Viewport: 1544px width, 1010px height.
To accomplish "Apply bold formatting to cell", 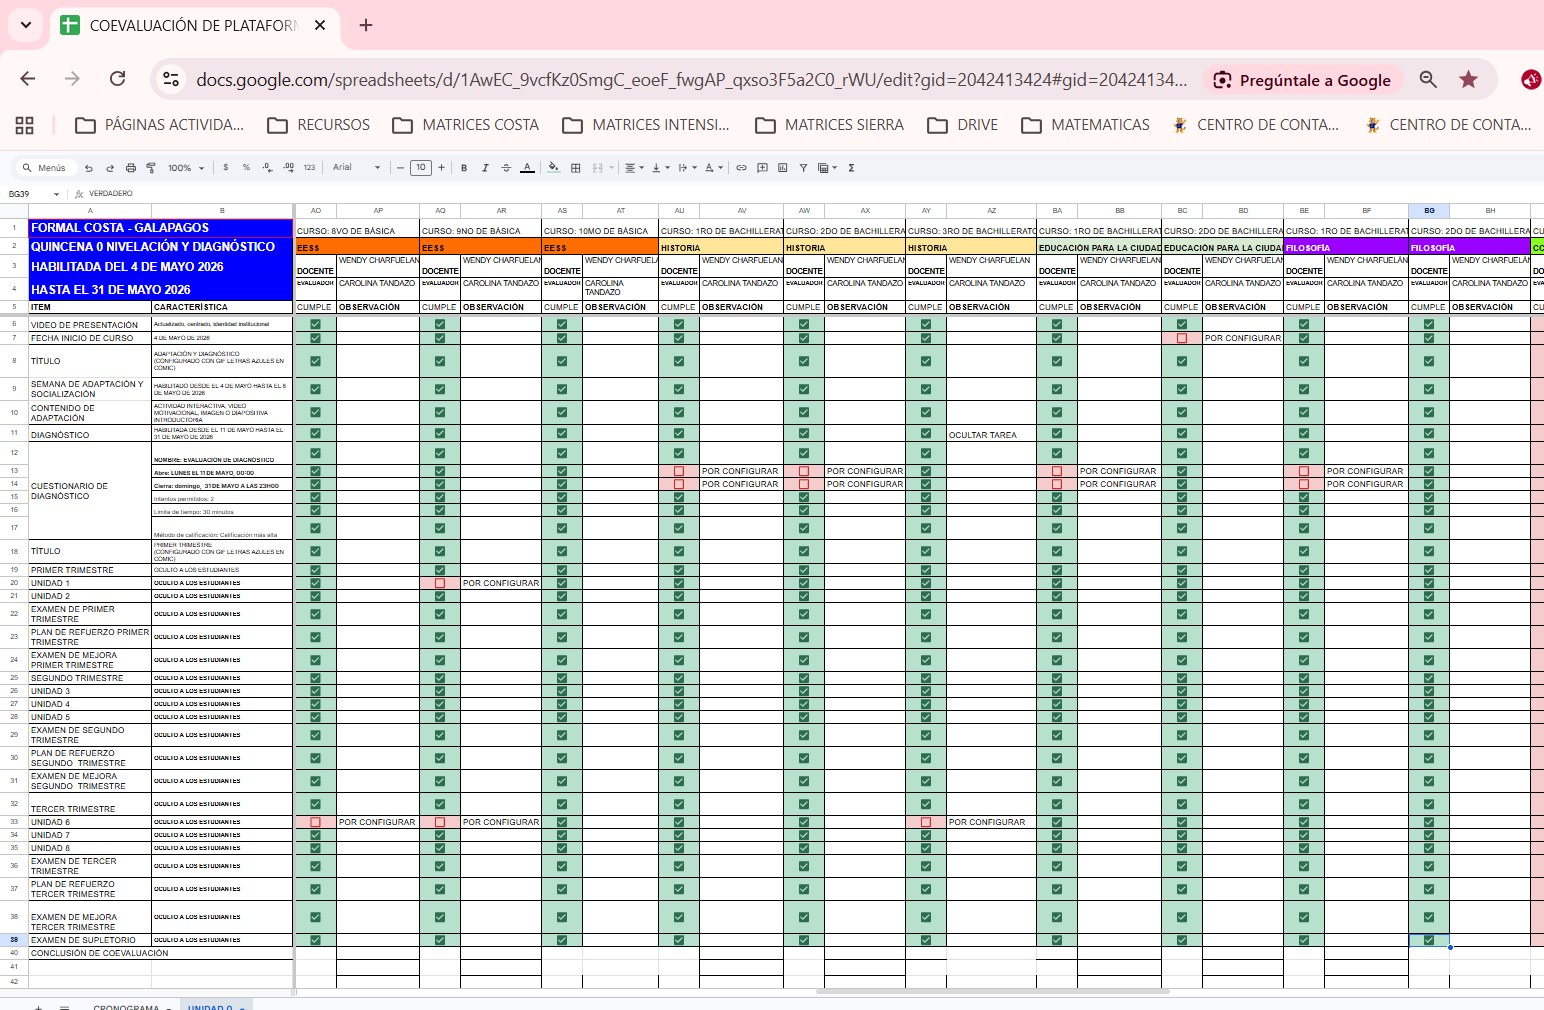I will point(464,168).
